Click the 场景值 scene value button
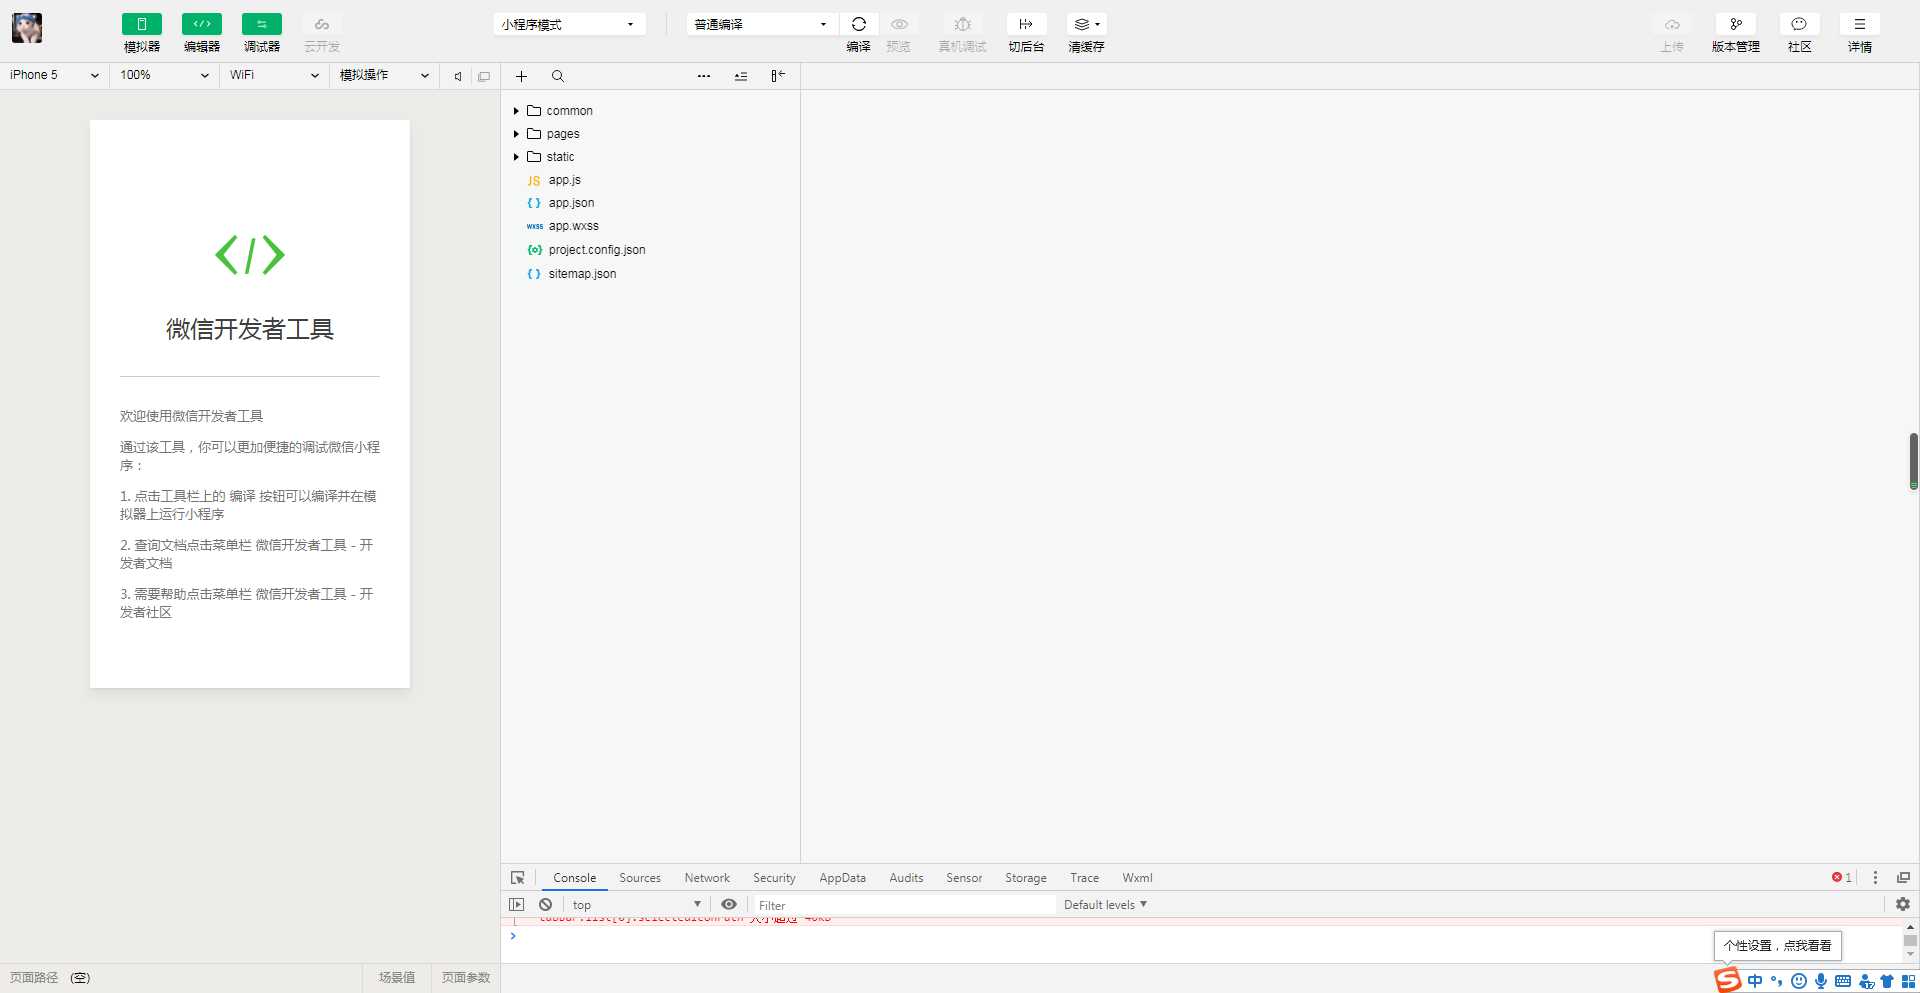Image resolution: width=1920 pixels, height=993 pixels. coord(397,977)
